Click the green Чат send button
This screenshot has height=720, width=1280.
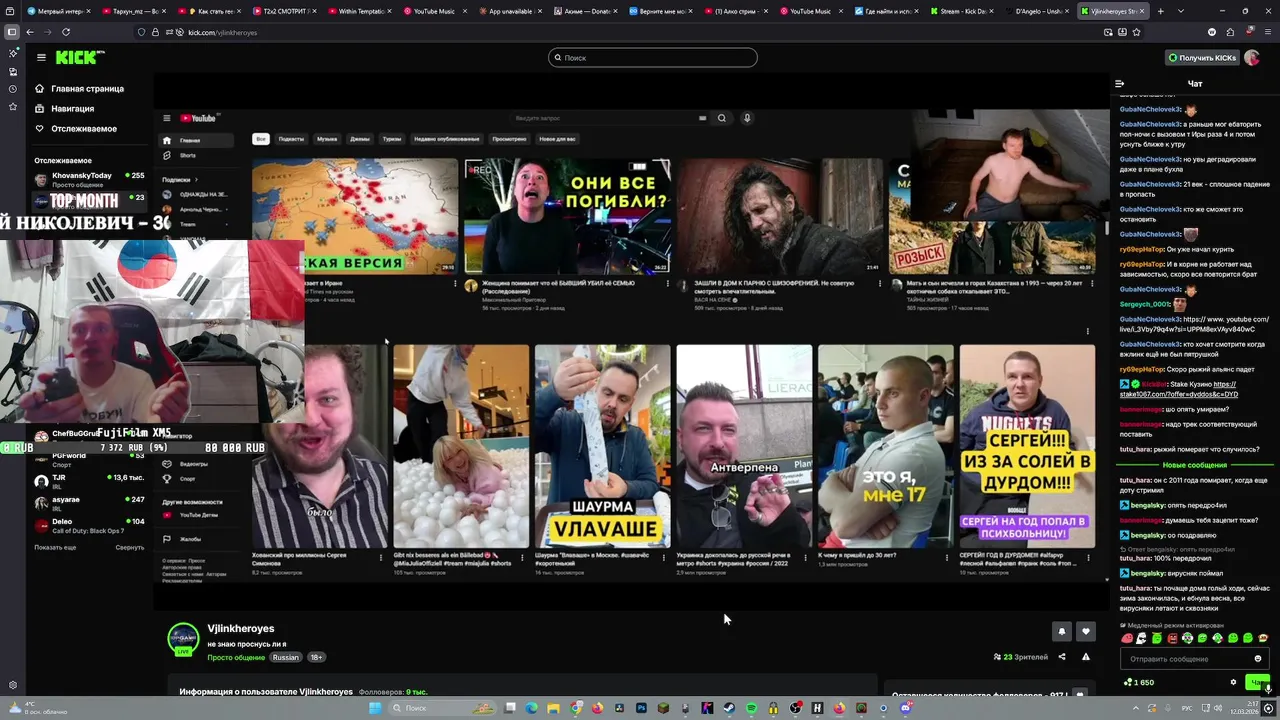click(1258, 682)
